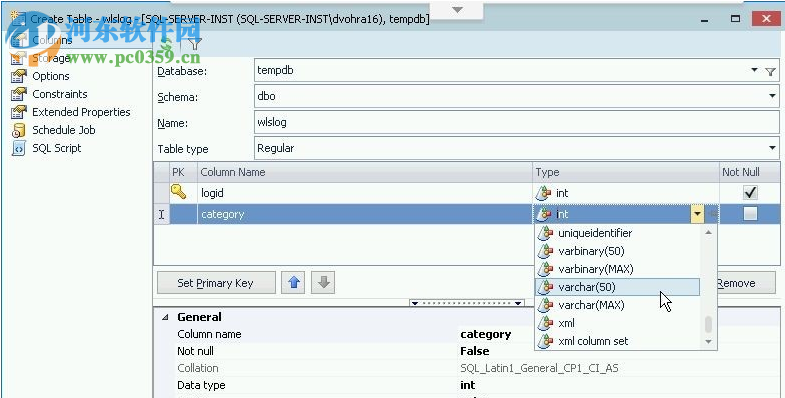Click the Collation property label
This screenshot has height=398, width=785.
[x=198, y=368]
